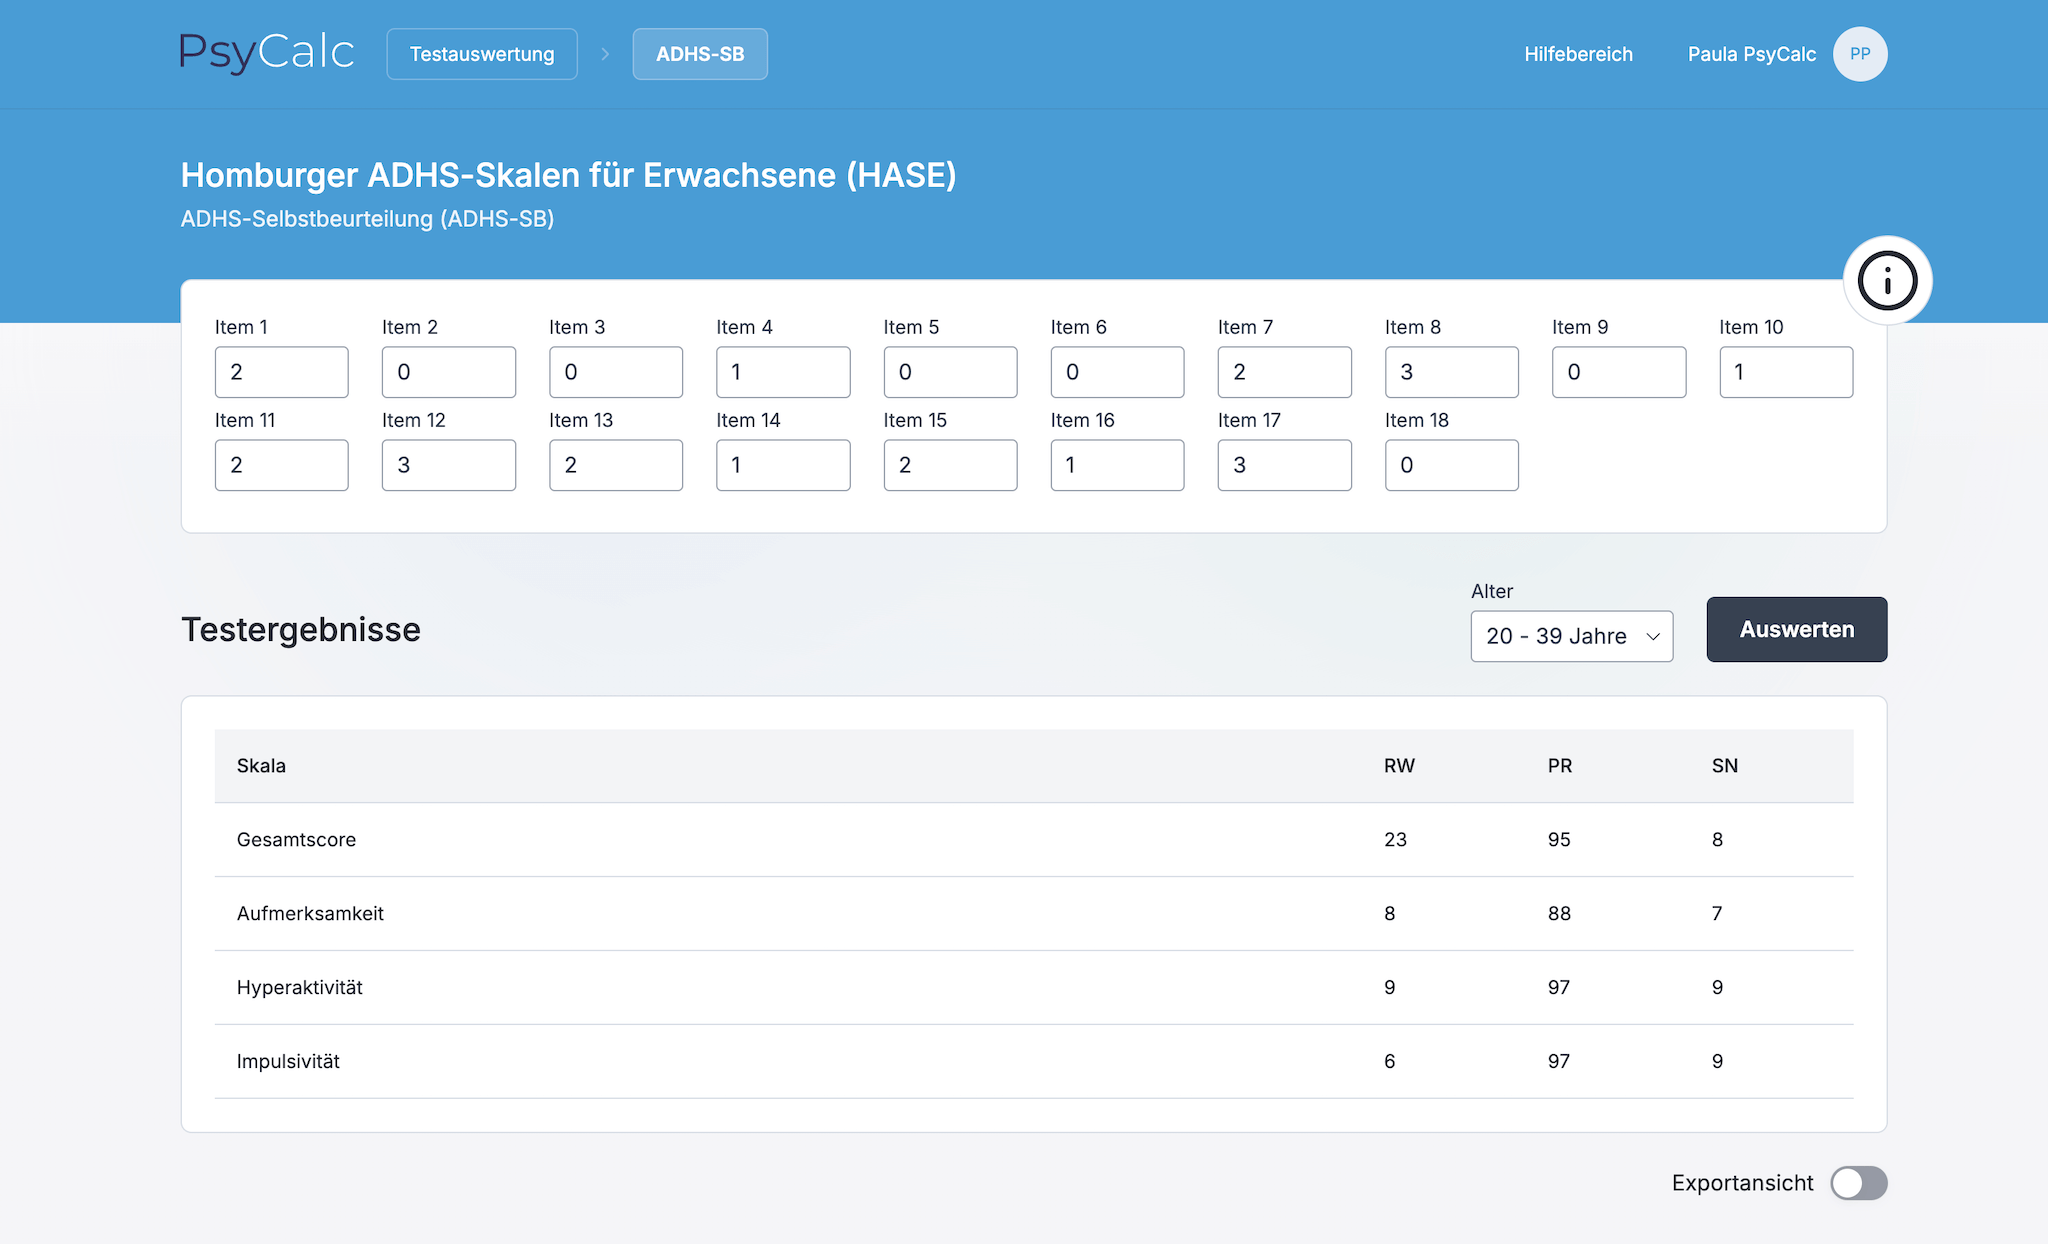The width and height of the screenshot is (2048, 1244).
Task: Open the Alter age dropdown
Action: point(1571,636)
